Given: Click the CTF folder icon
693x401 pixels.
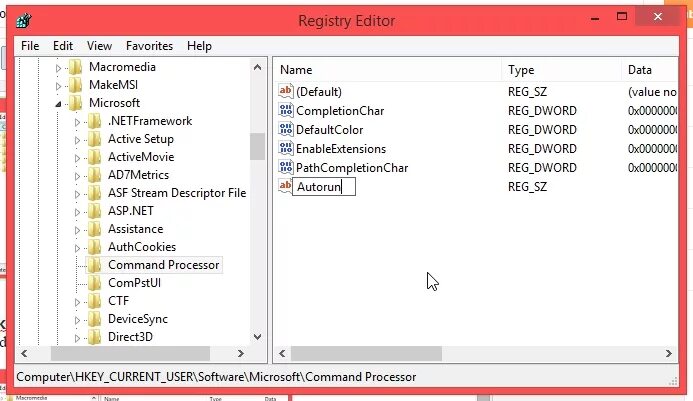Looking at the screenshot, I should point(95,301).
